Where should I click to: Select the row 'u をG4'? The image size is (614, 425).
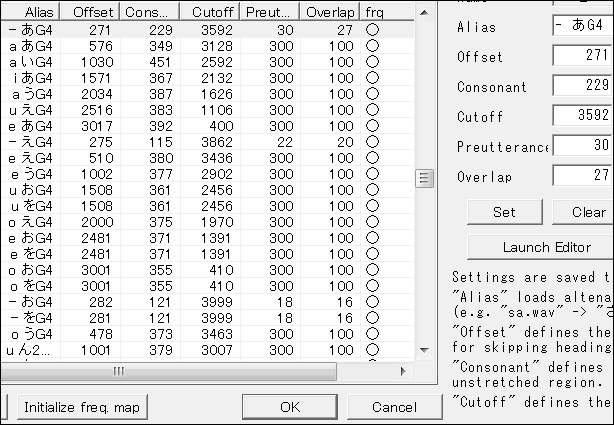coord(207,206)
